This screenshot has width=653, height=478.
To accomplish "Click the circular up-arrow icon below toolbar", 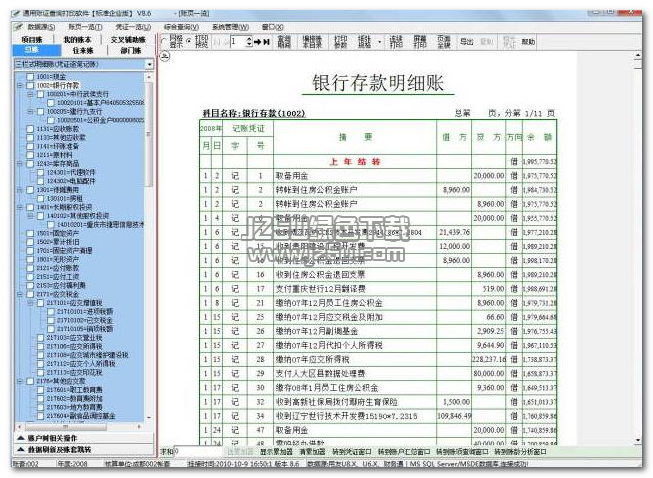I will point(165,55).
